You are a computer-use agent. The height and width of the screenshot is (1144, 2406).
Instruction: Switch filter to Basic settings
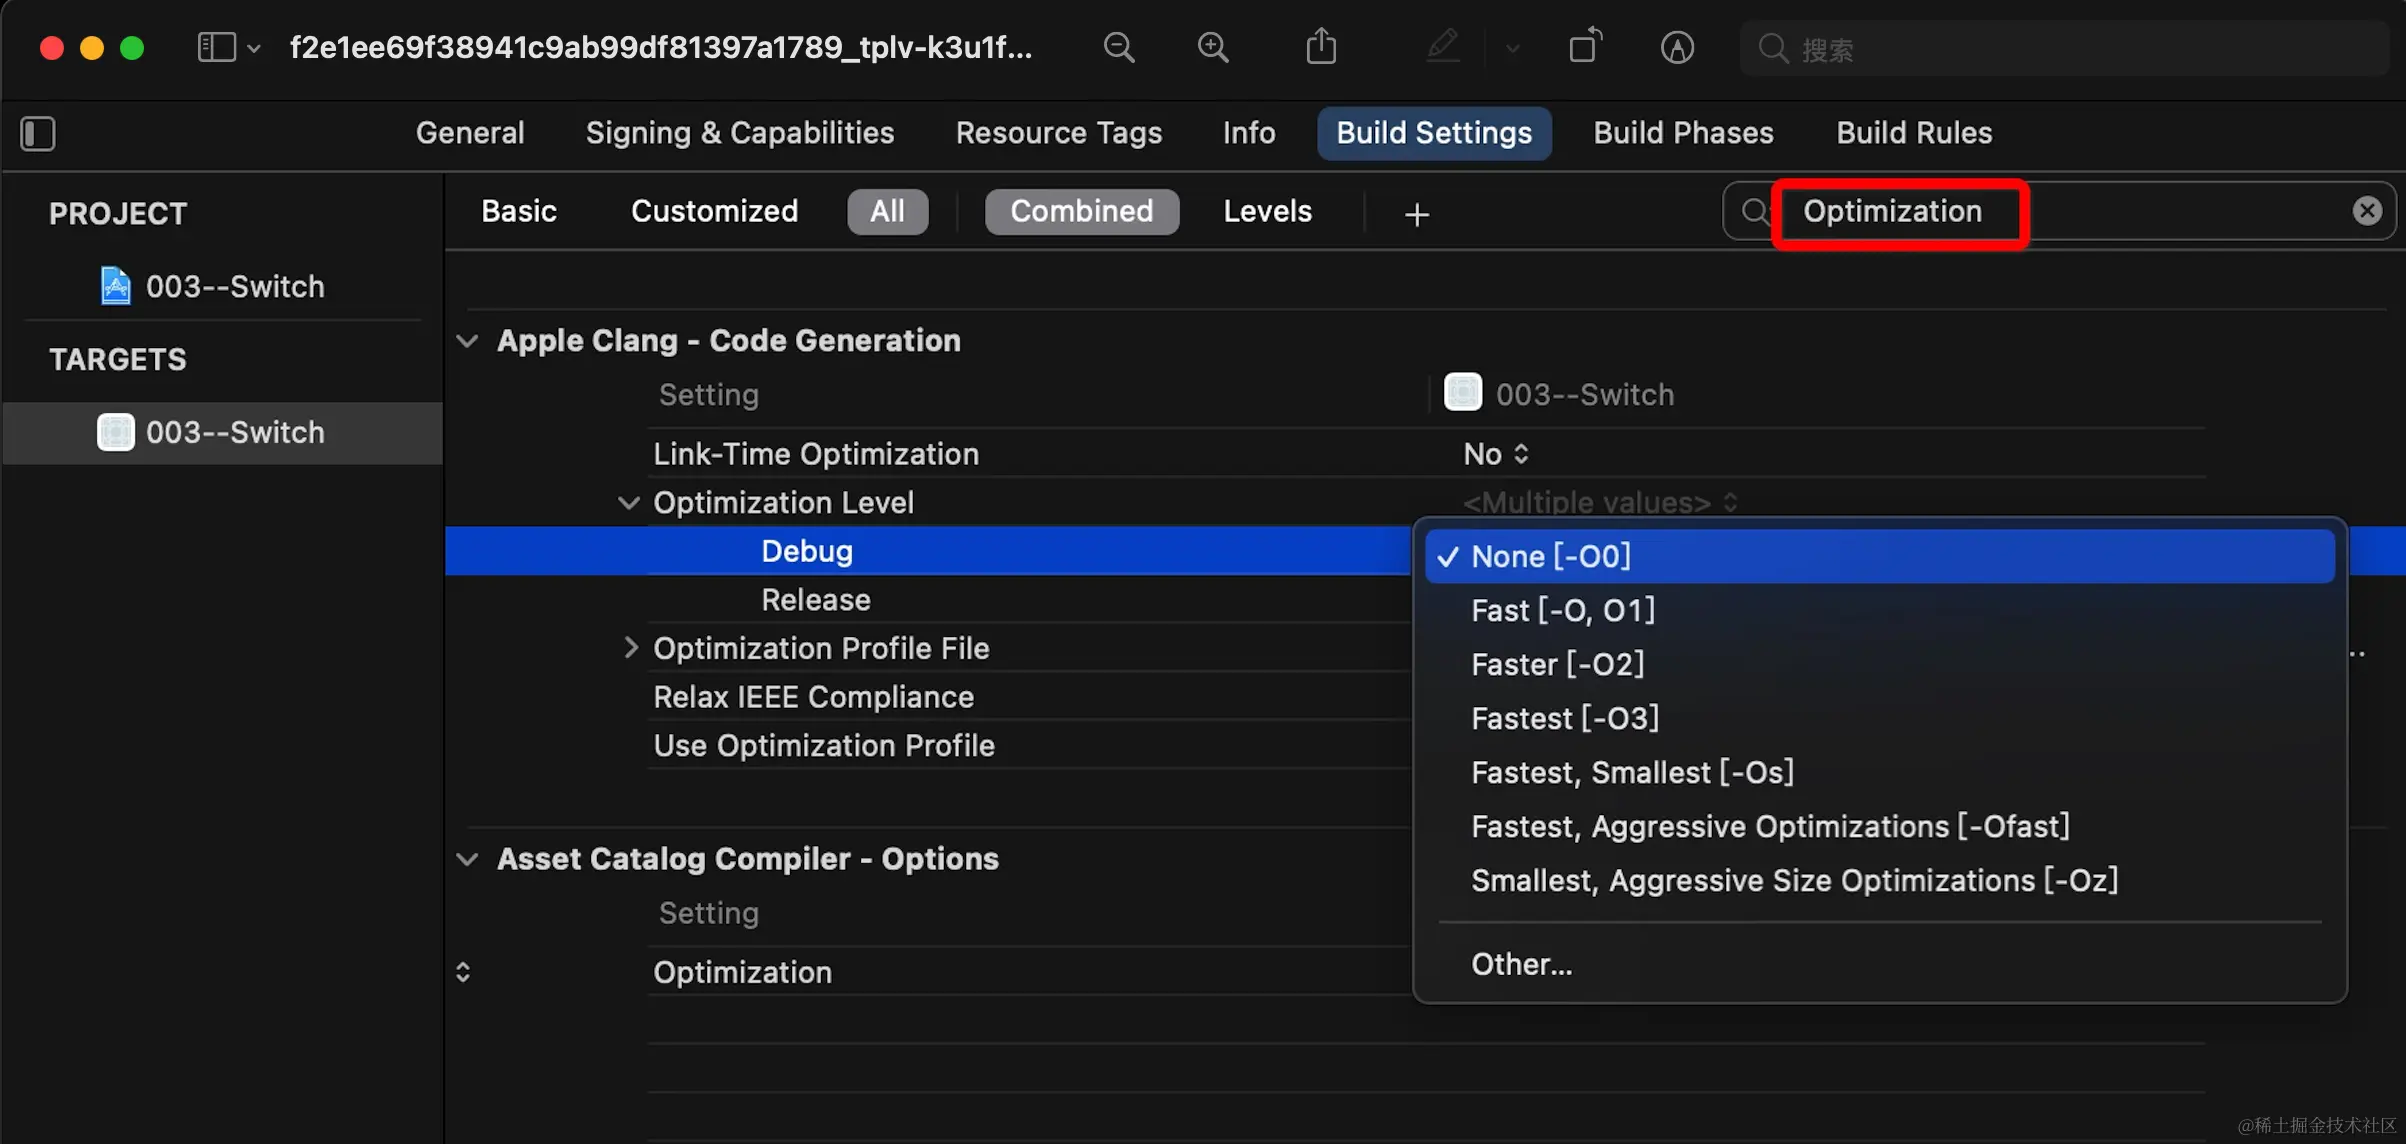tap(518, 211)
